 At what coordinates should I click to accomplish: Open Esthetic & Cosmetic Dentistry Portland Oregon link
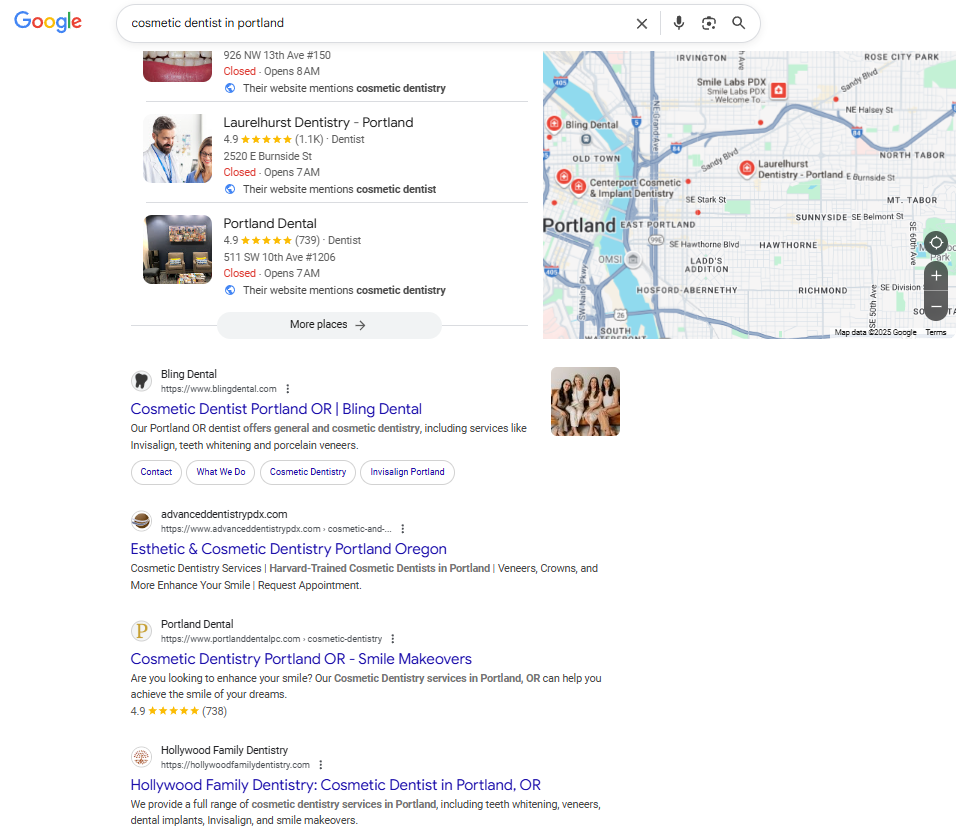pyautogui.click(x=289, y=549)
